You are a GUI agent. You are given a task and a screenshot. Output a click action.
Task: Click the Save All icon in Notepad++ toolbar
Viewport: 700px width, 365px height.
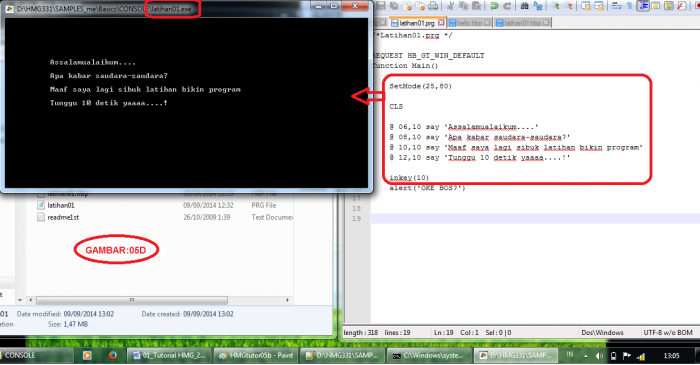(x=394, y=6)
